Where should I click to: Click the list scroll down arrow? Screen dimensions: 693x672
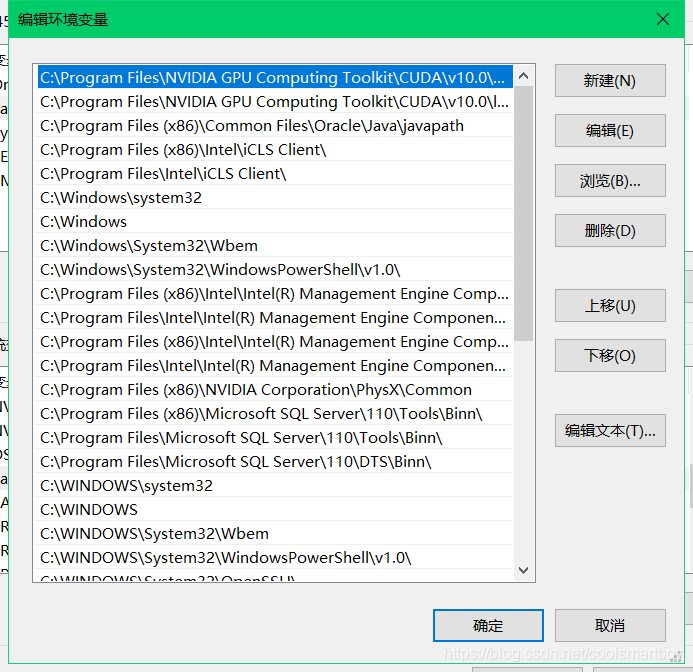[524, 570]
